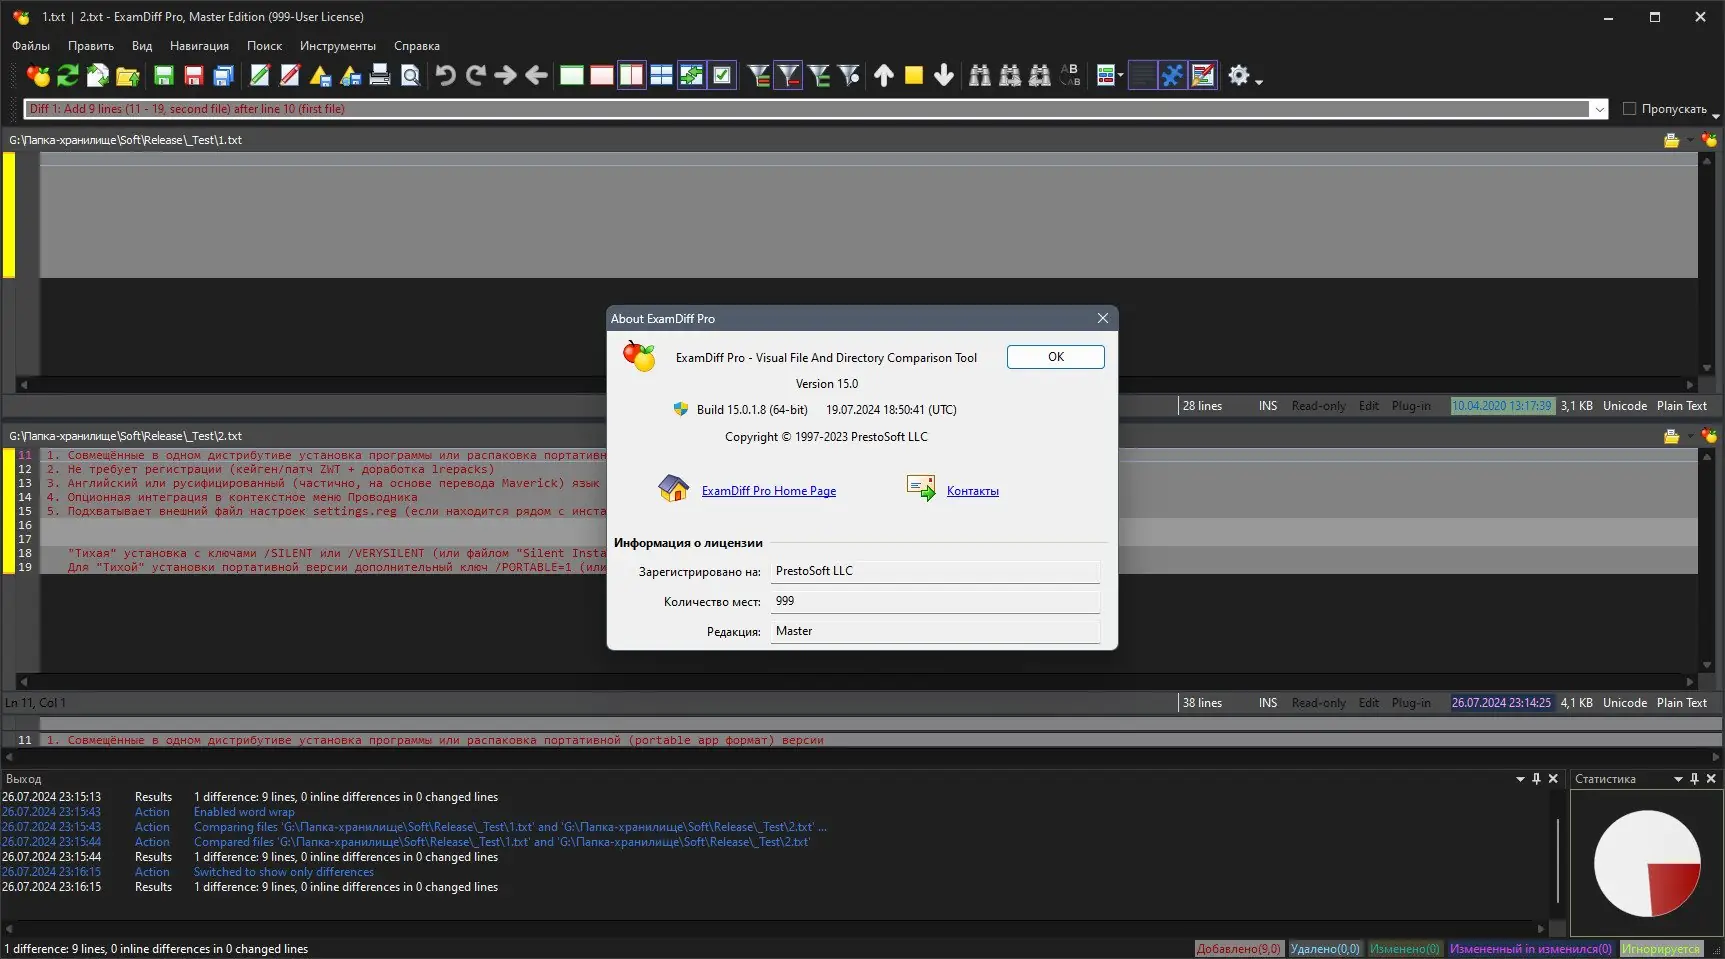The width and height of the screenshot is (1725, 959).
Task: Open the Справка menu
Action: point(417,46)
